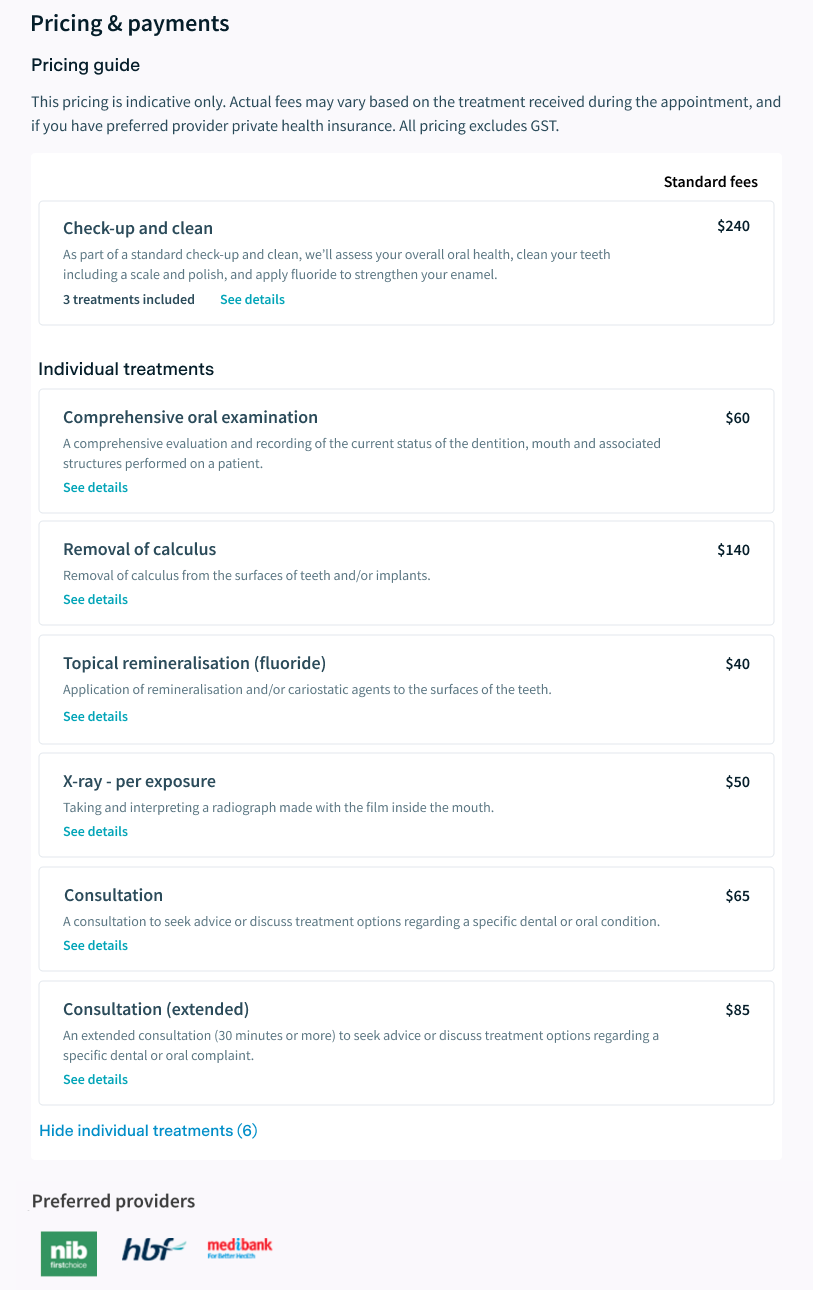Screen dimensions: 813x1290
Task: Click the hbf provider logo
Action: coord(154,1249)
